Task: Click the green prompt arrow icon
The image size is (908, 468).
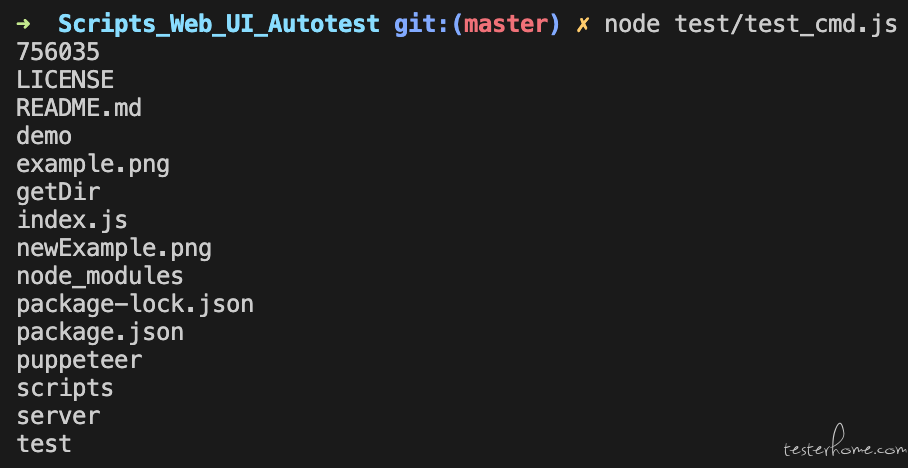Action: (23, 24)
